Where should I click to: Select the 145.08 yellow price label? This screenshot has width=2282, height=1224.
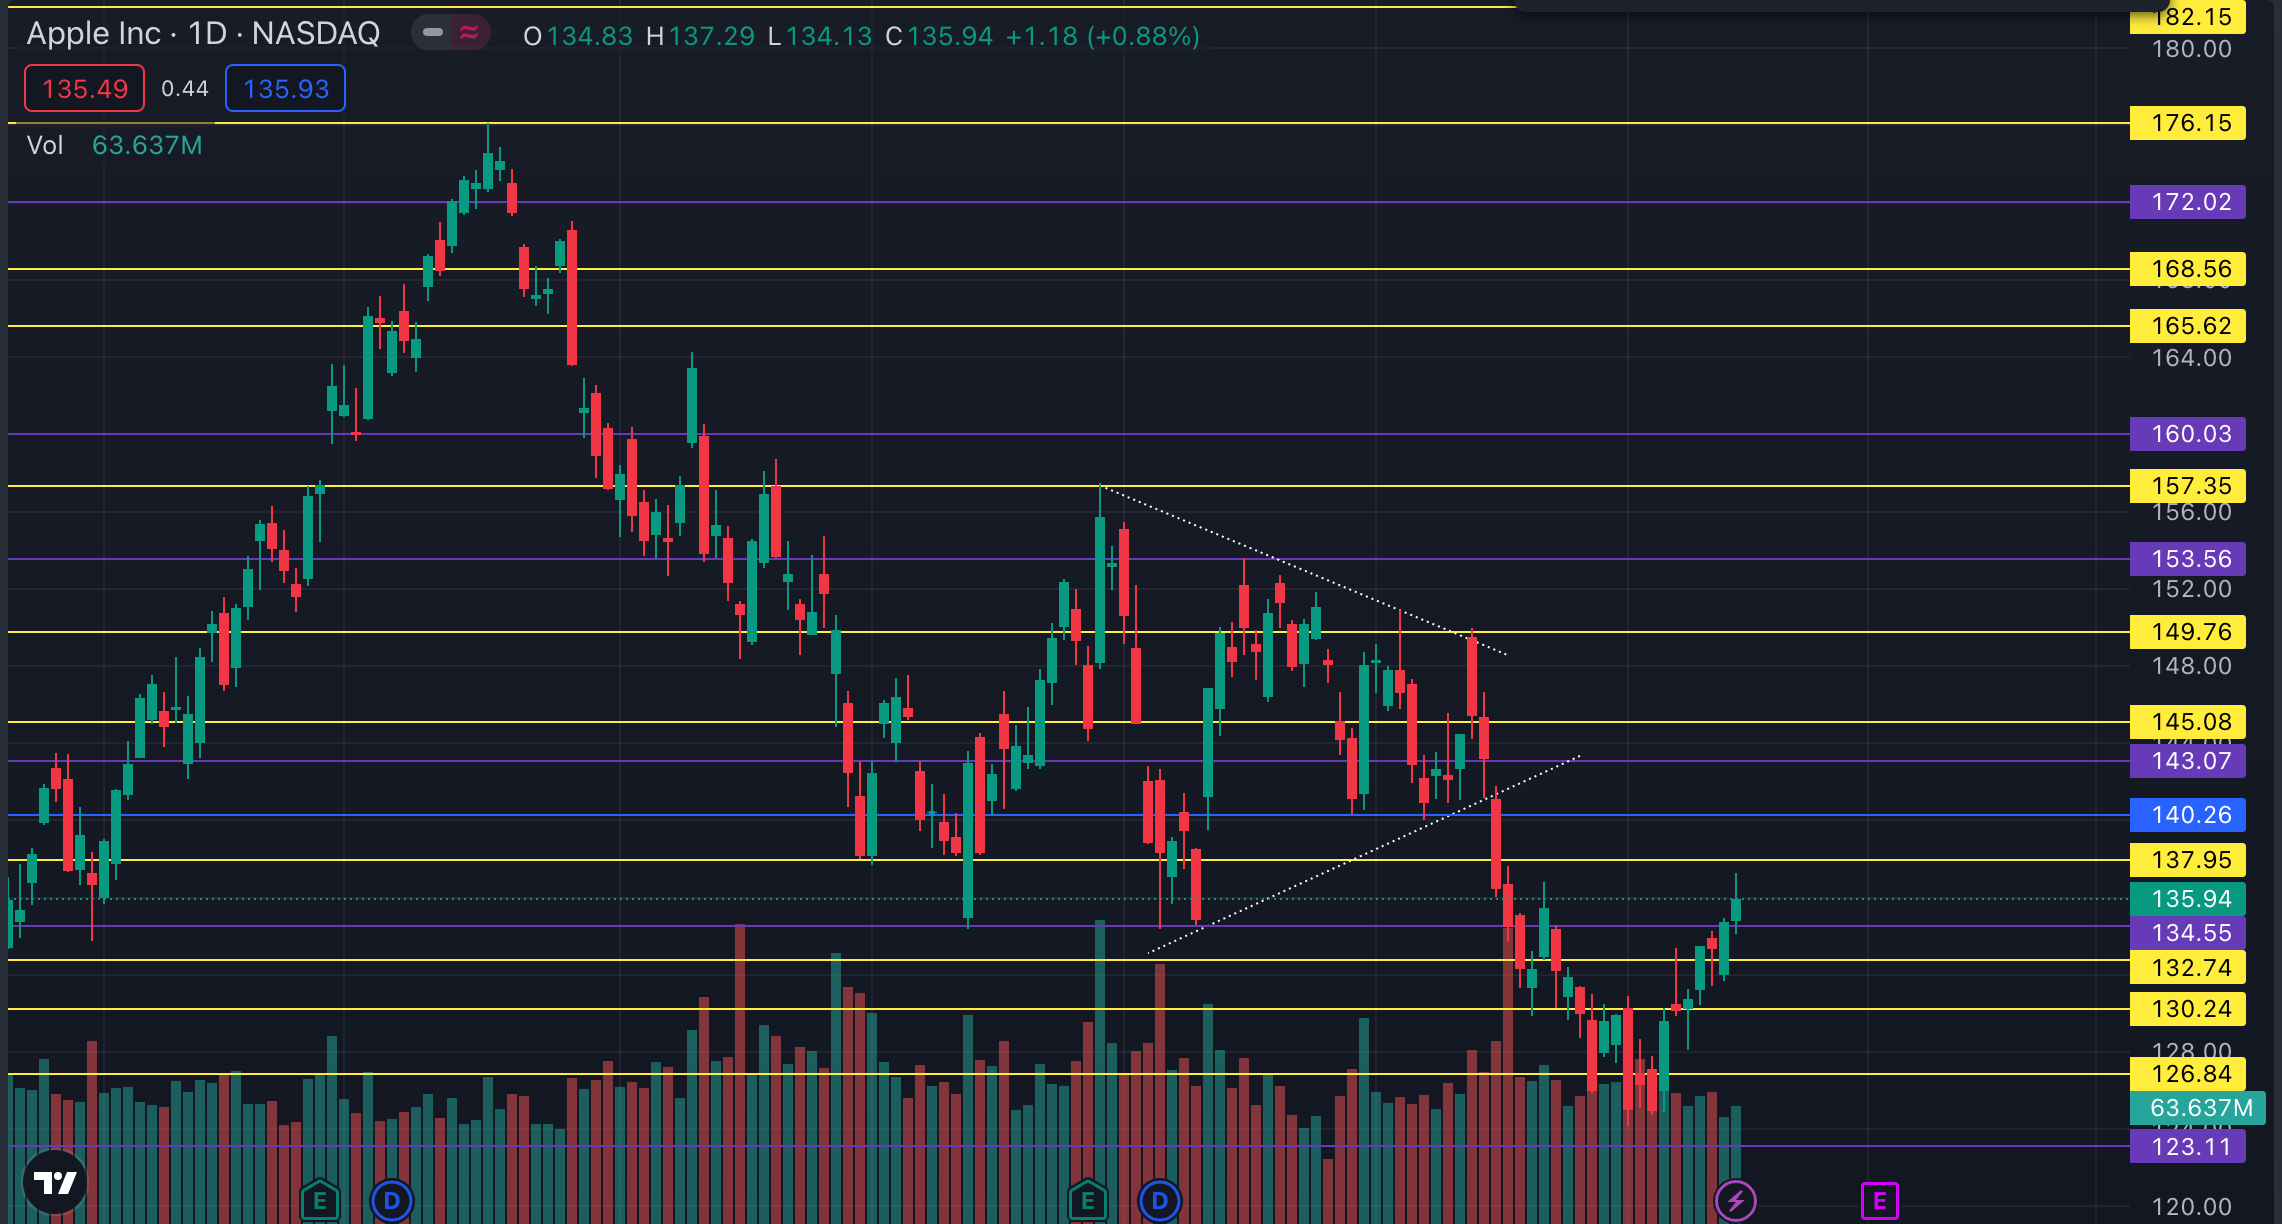point(2188,722)
